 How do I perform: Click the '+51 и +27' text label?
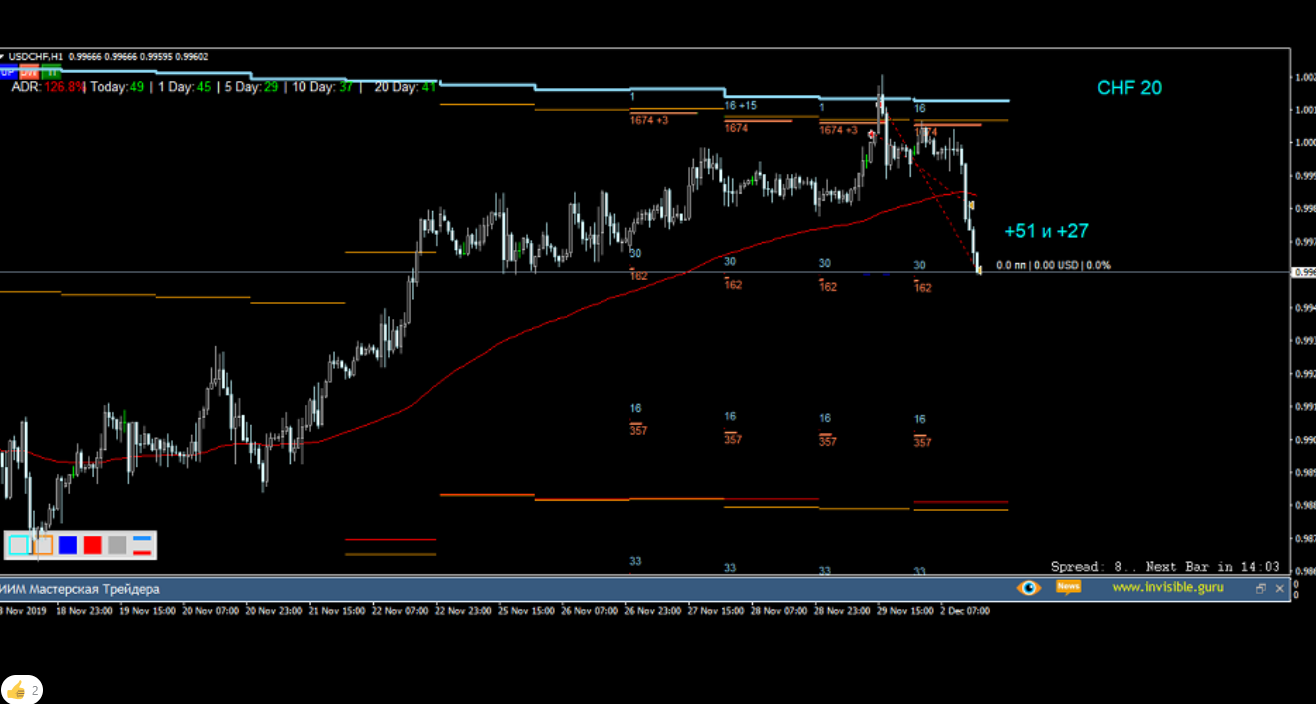point(1046,231)
